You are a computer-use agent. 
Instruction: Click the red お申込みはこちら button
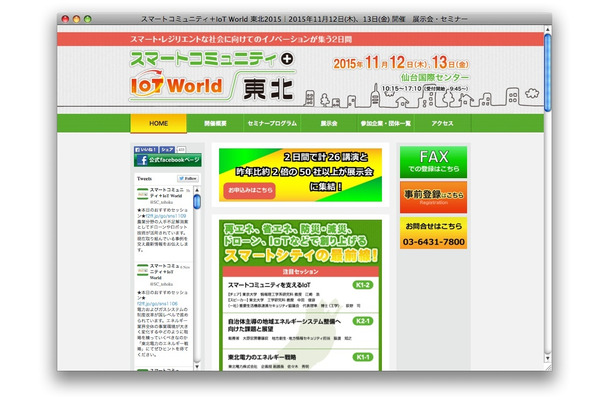click(x=249, y=190)
